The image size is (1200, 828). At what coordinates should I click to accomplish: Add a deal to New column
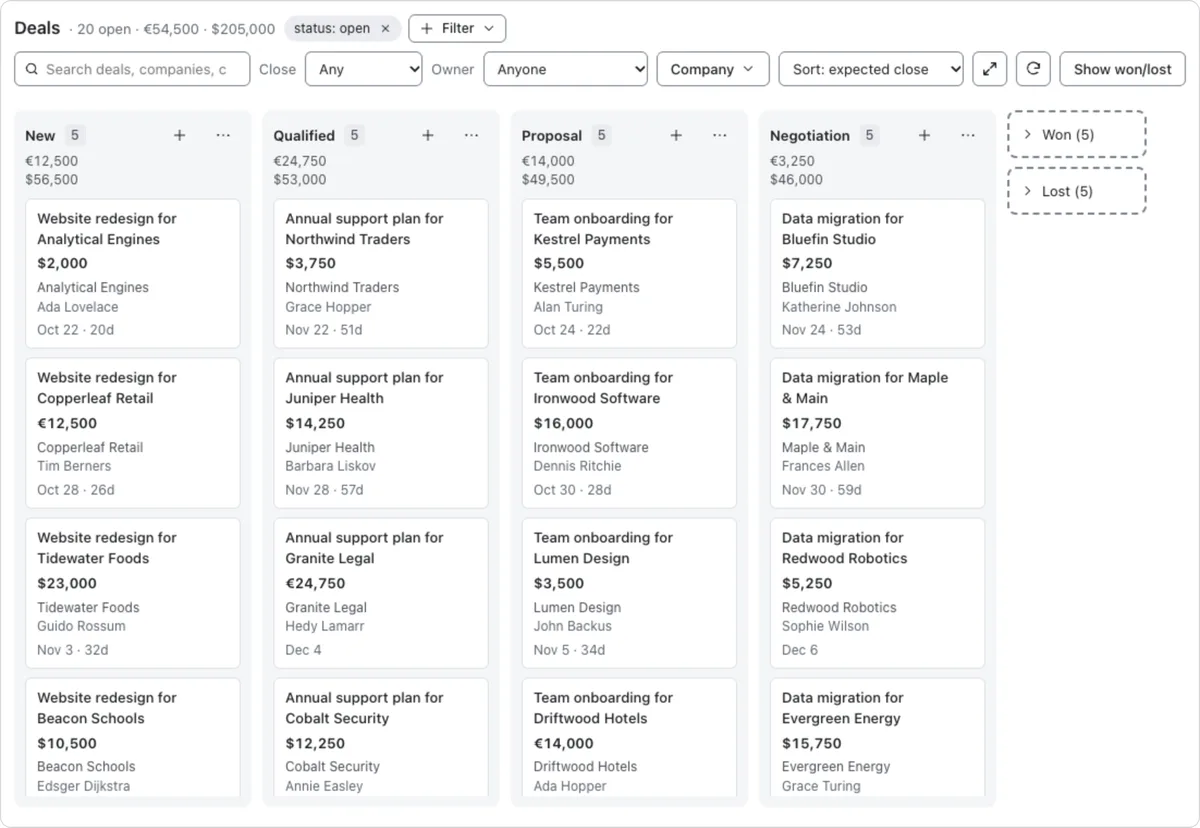179,135
